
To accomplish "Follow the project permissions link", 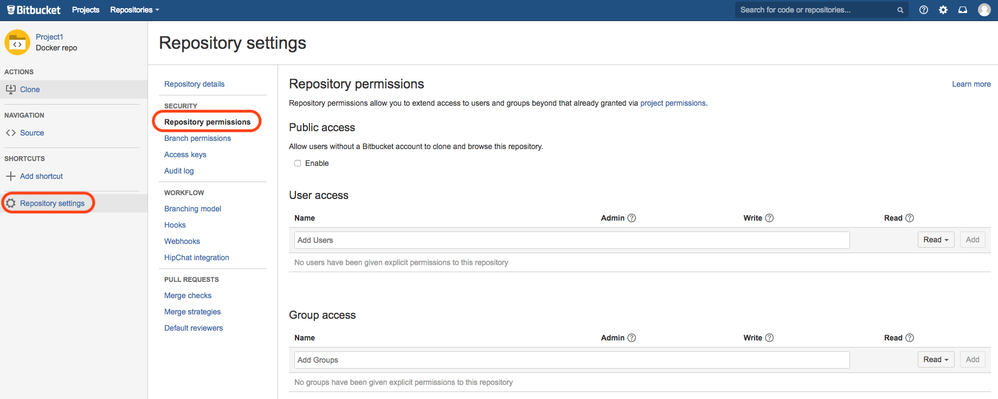I will pyautogui.click(x=673, y=102).
